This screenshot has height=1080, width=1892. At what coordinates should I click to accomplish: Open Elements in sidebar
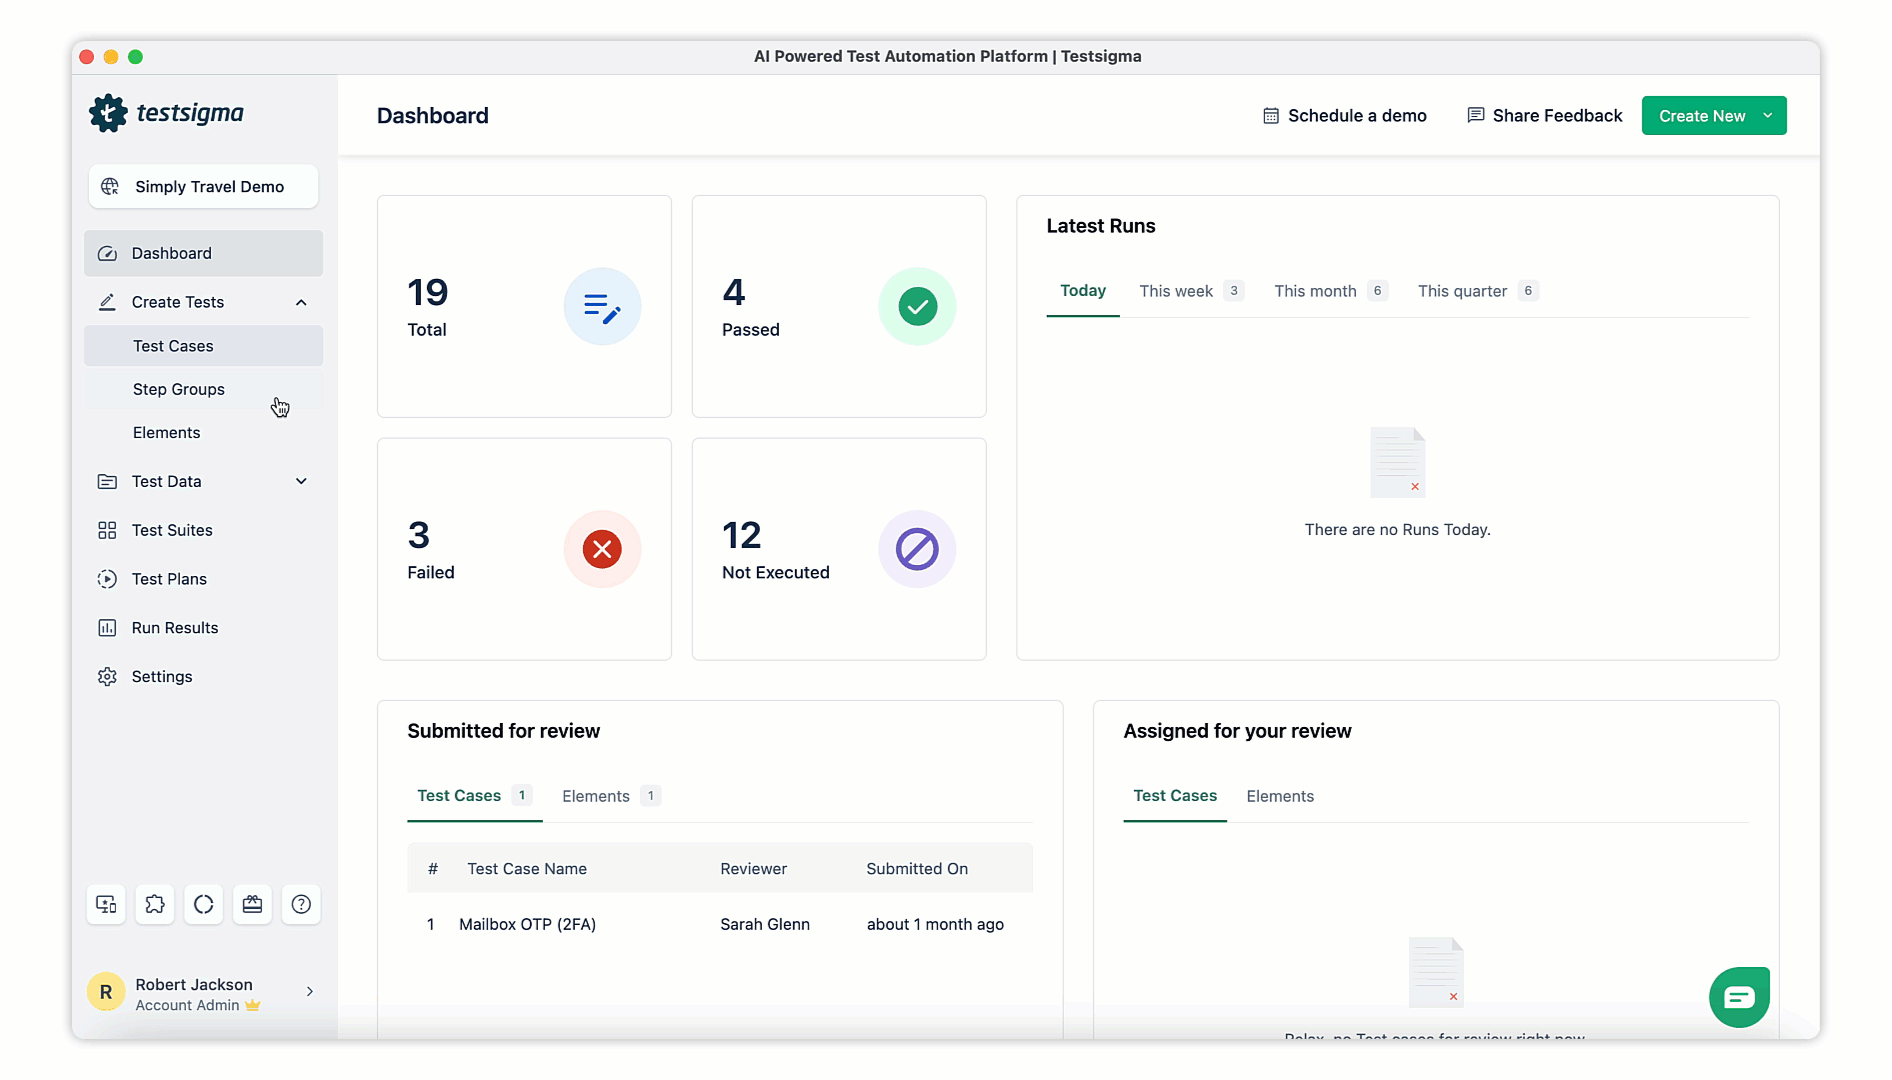click(203, 432)
